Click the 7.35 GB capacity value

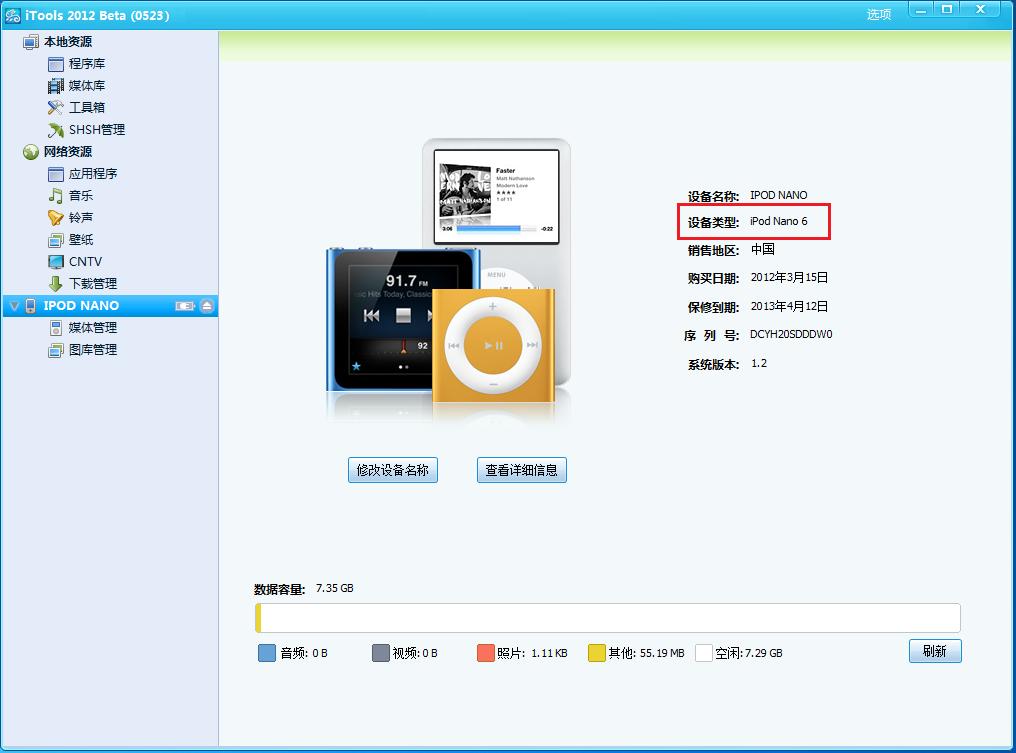pos(334,588)
